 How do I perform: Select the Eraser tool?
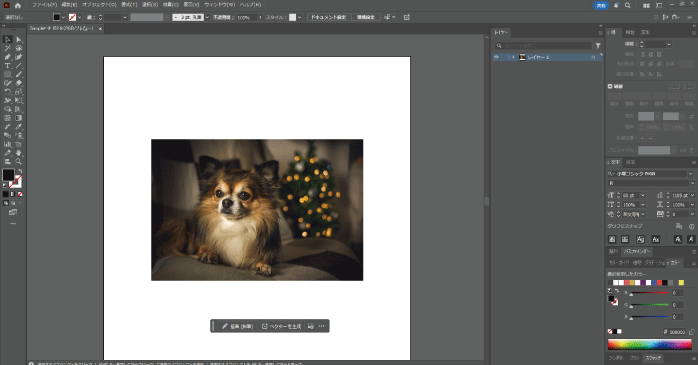19,83
